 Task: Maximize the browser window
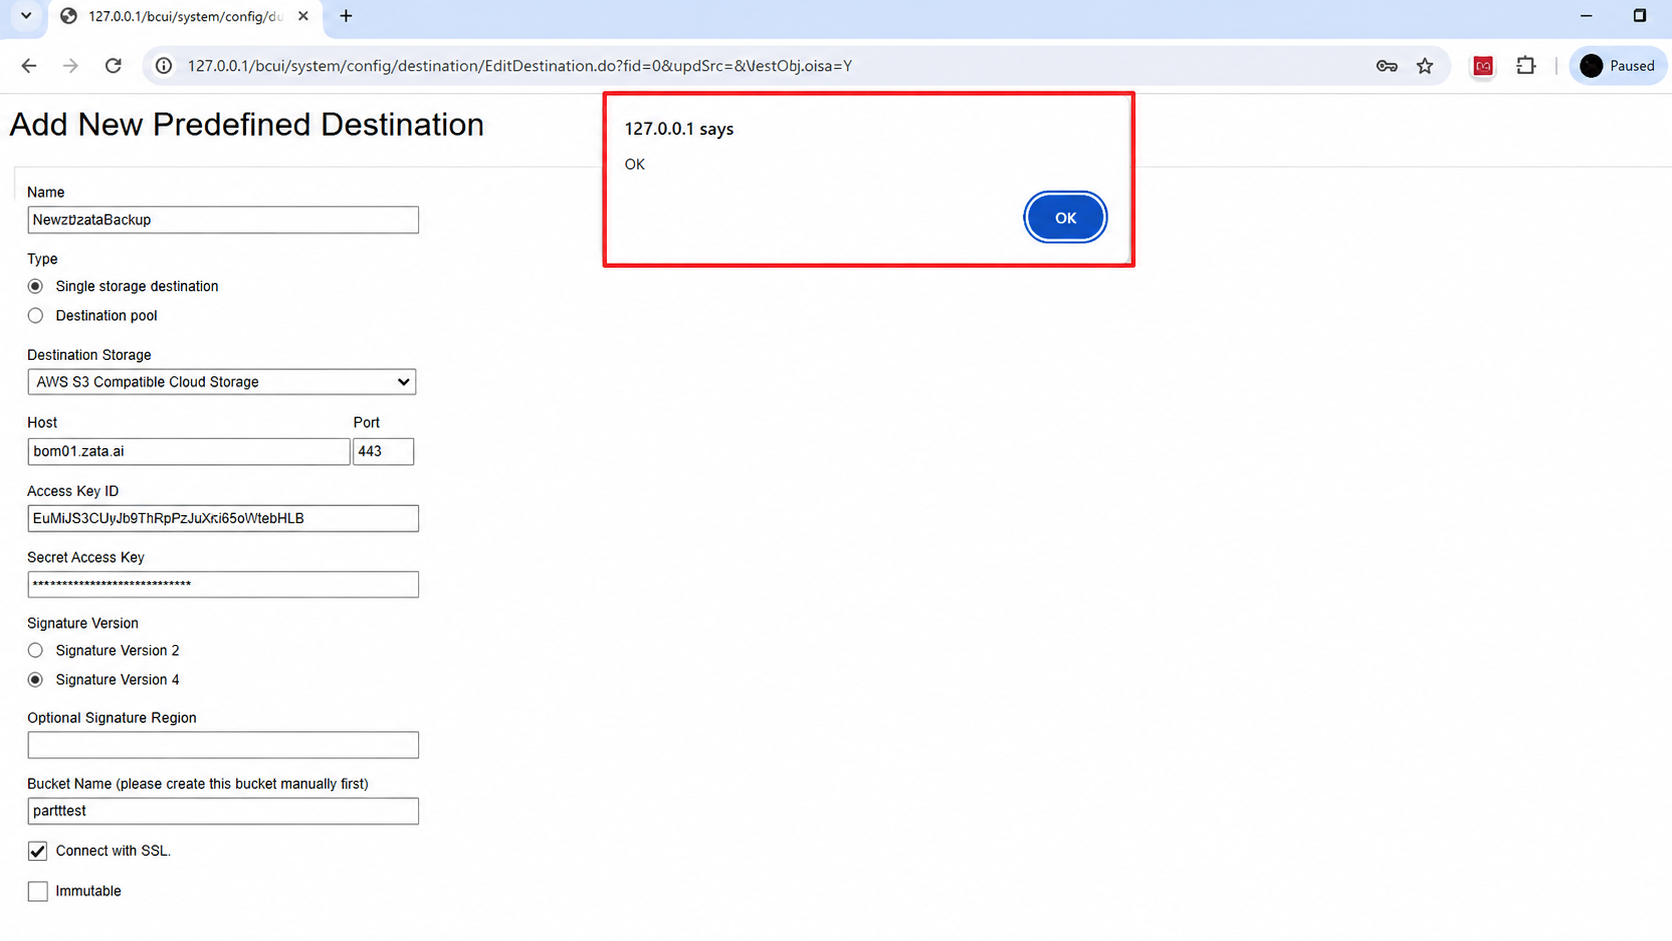click(1640, 16)
